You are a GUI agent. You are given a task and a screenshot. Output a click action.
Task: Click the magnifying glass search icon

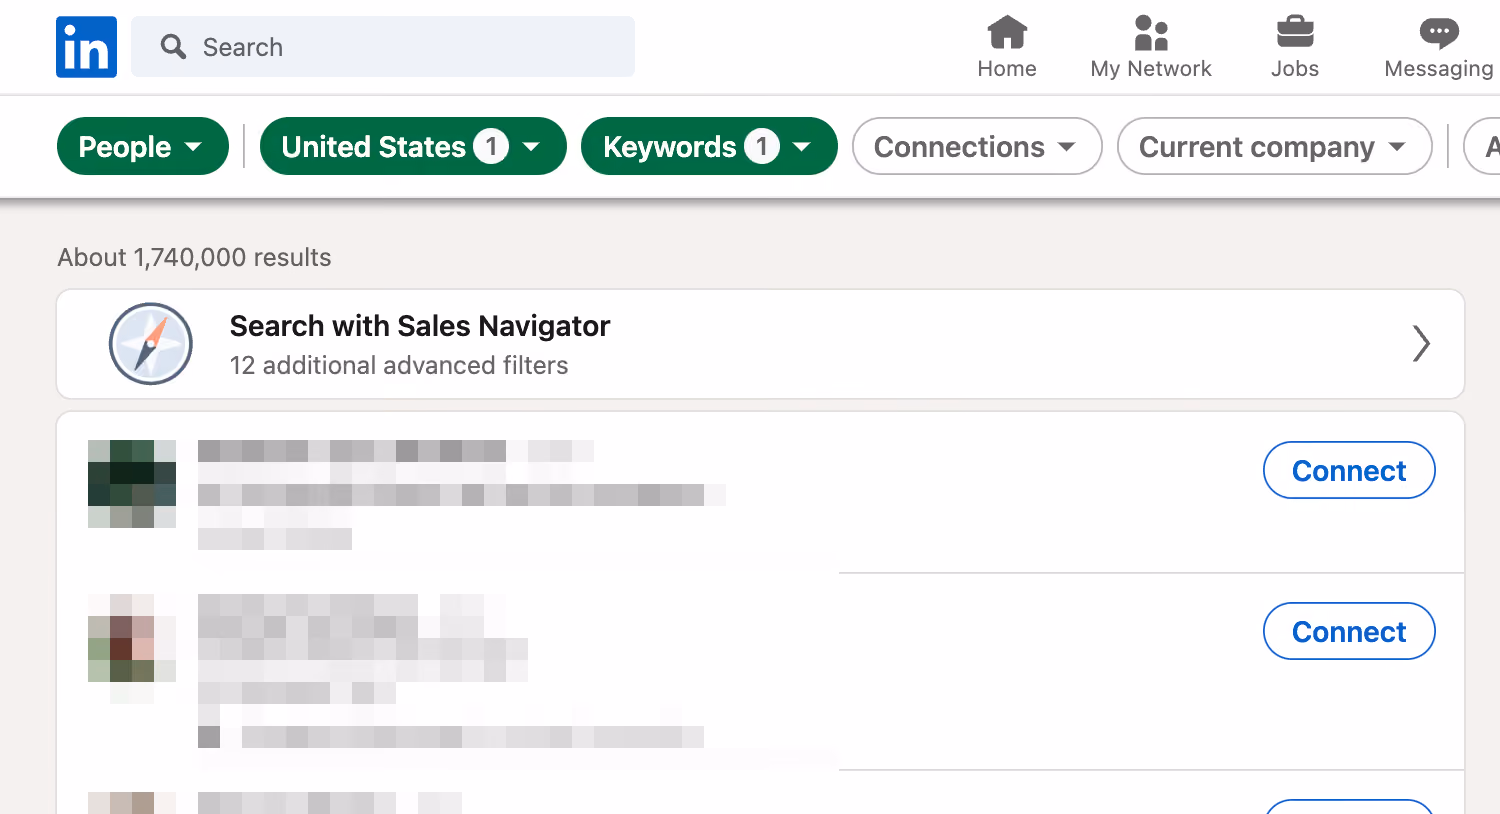coord(173,47)
